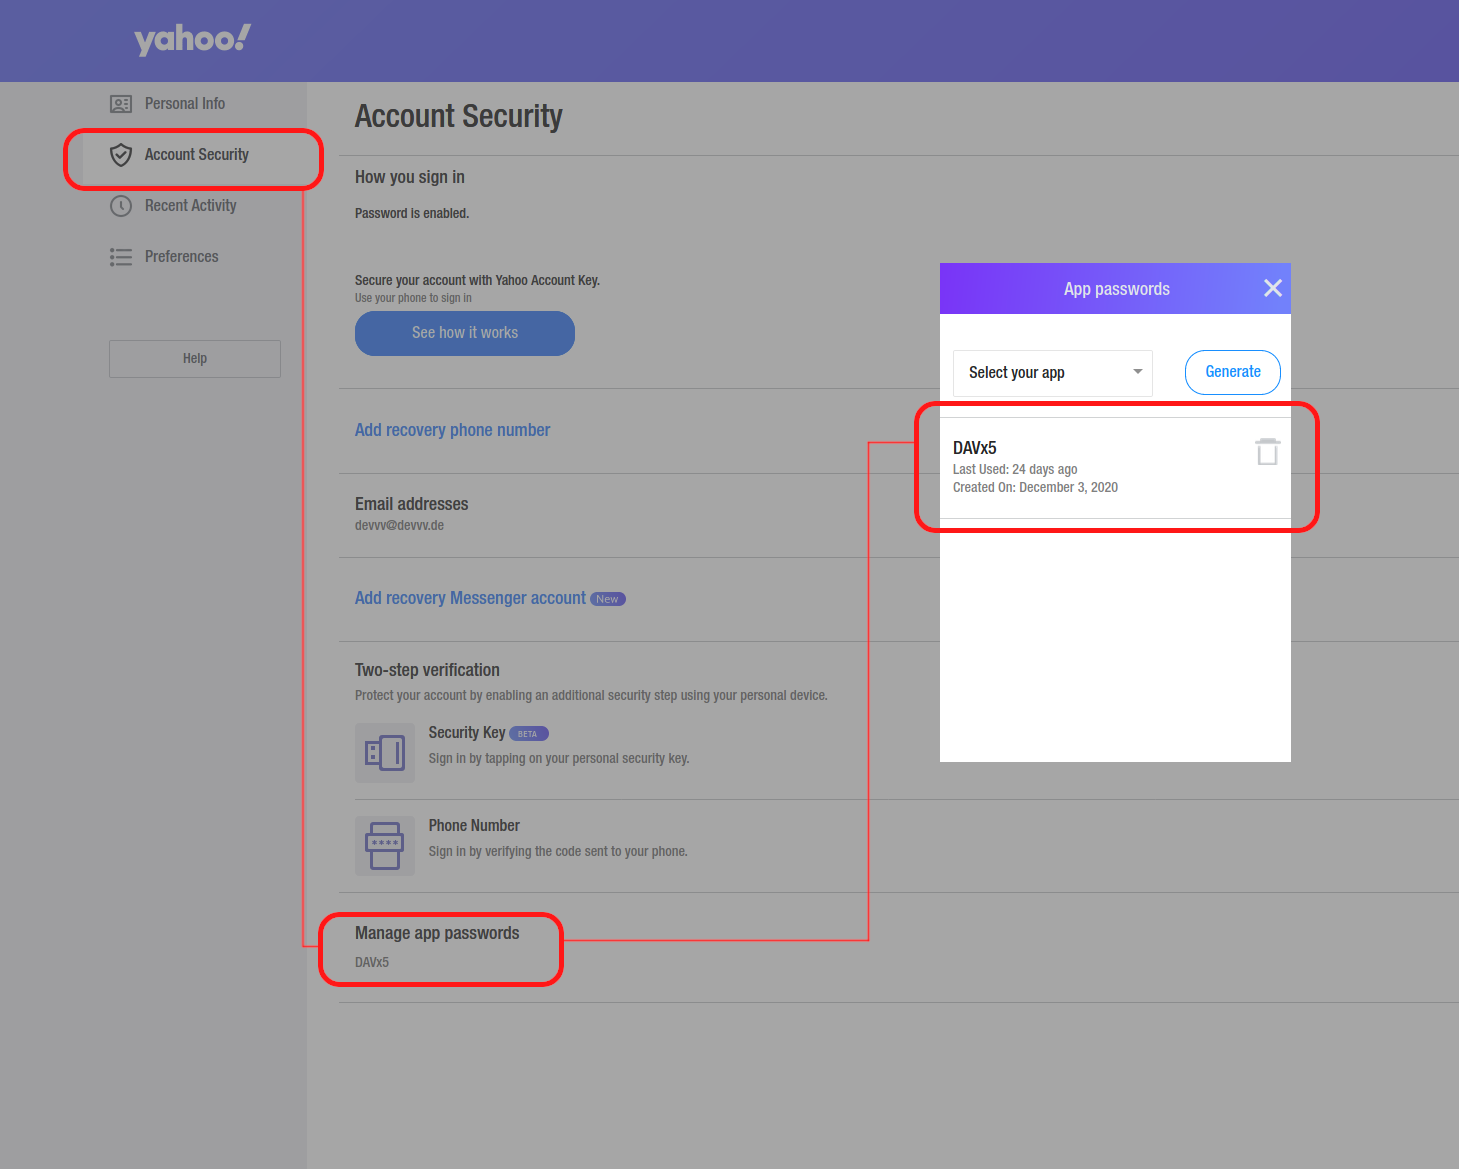Click the Recent Activity clock icon

click(x=121, y=206)
